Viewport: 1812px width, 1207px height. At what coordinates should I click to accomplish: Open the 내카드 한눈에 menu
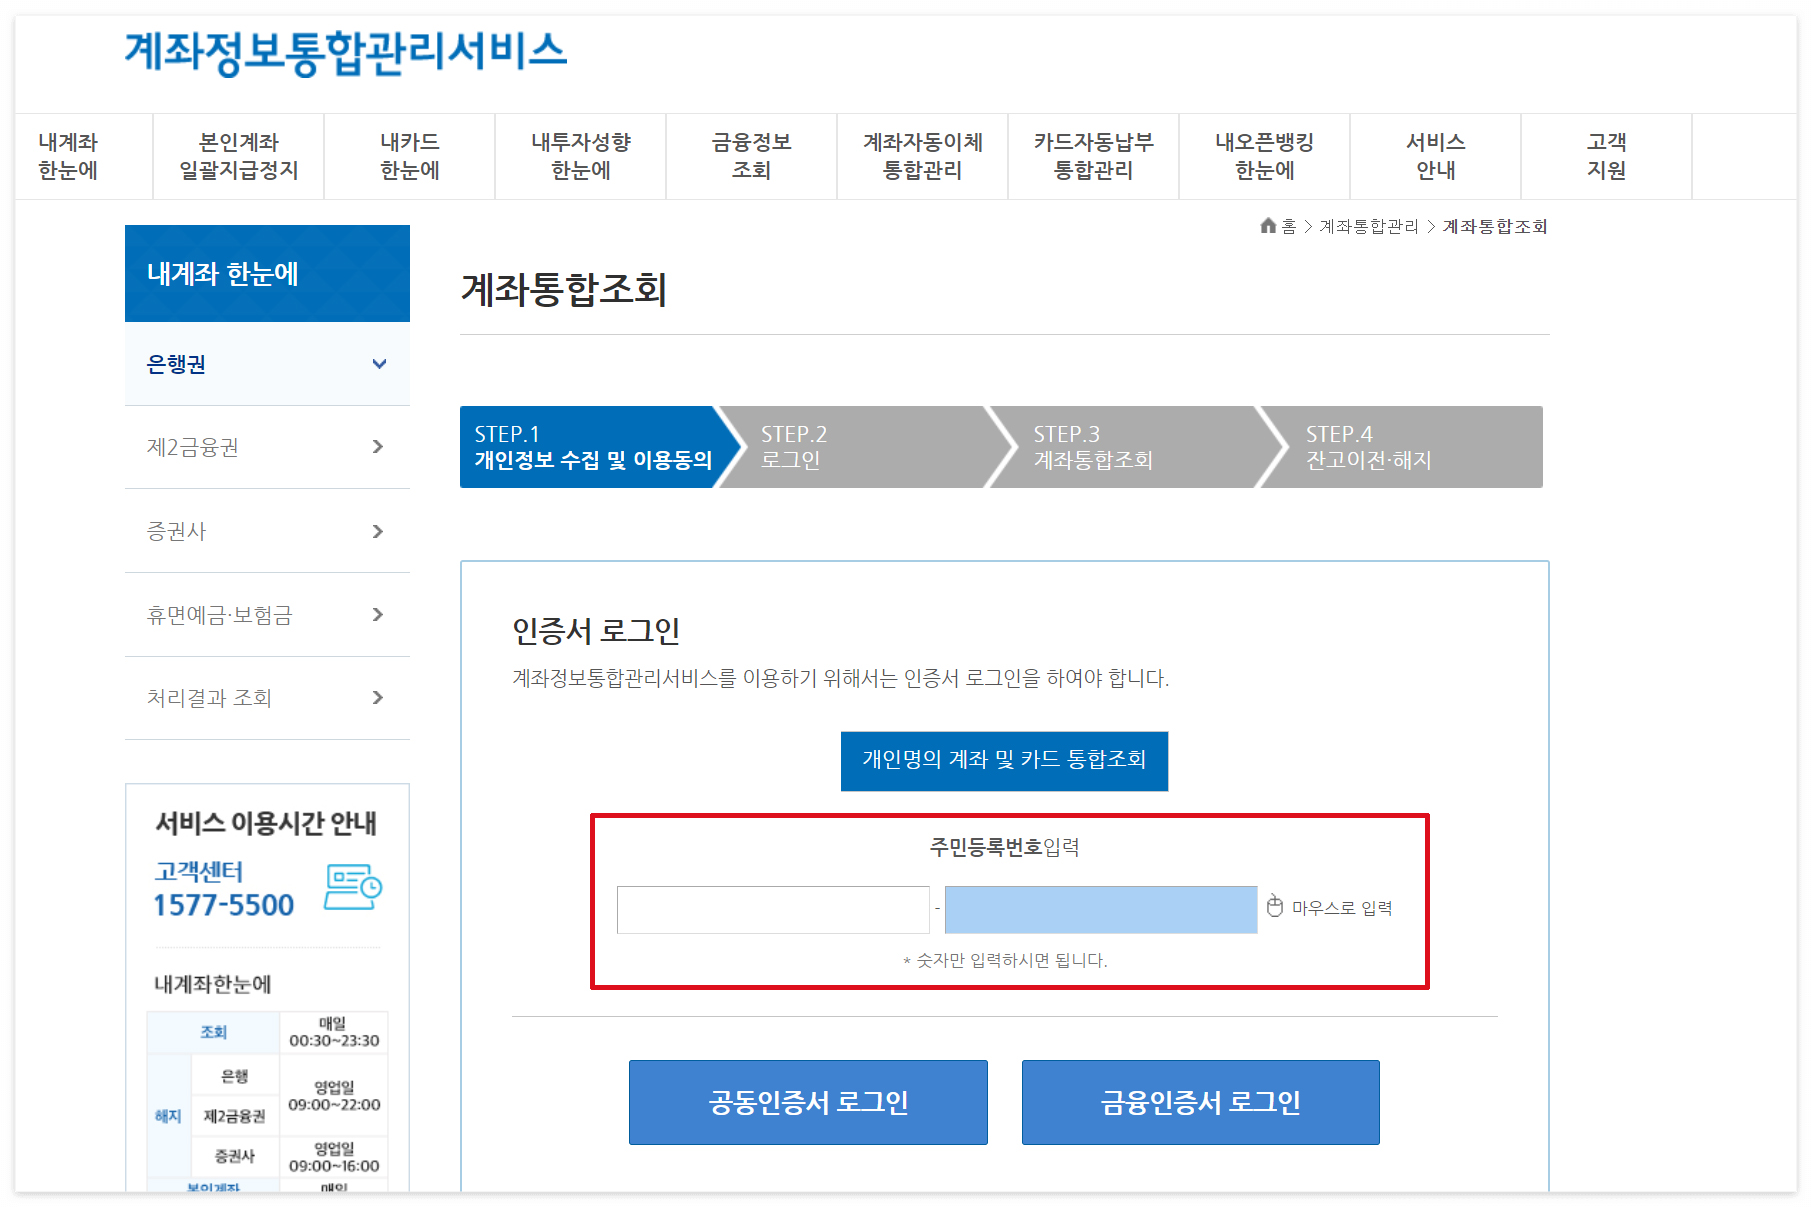point(409,156)
